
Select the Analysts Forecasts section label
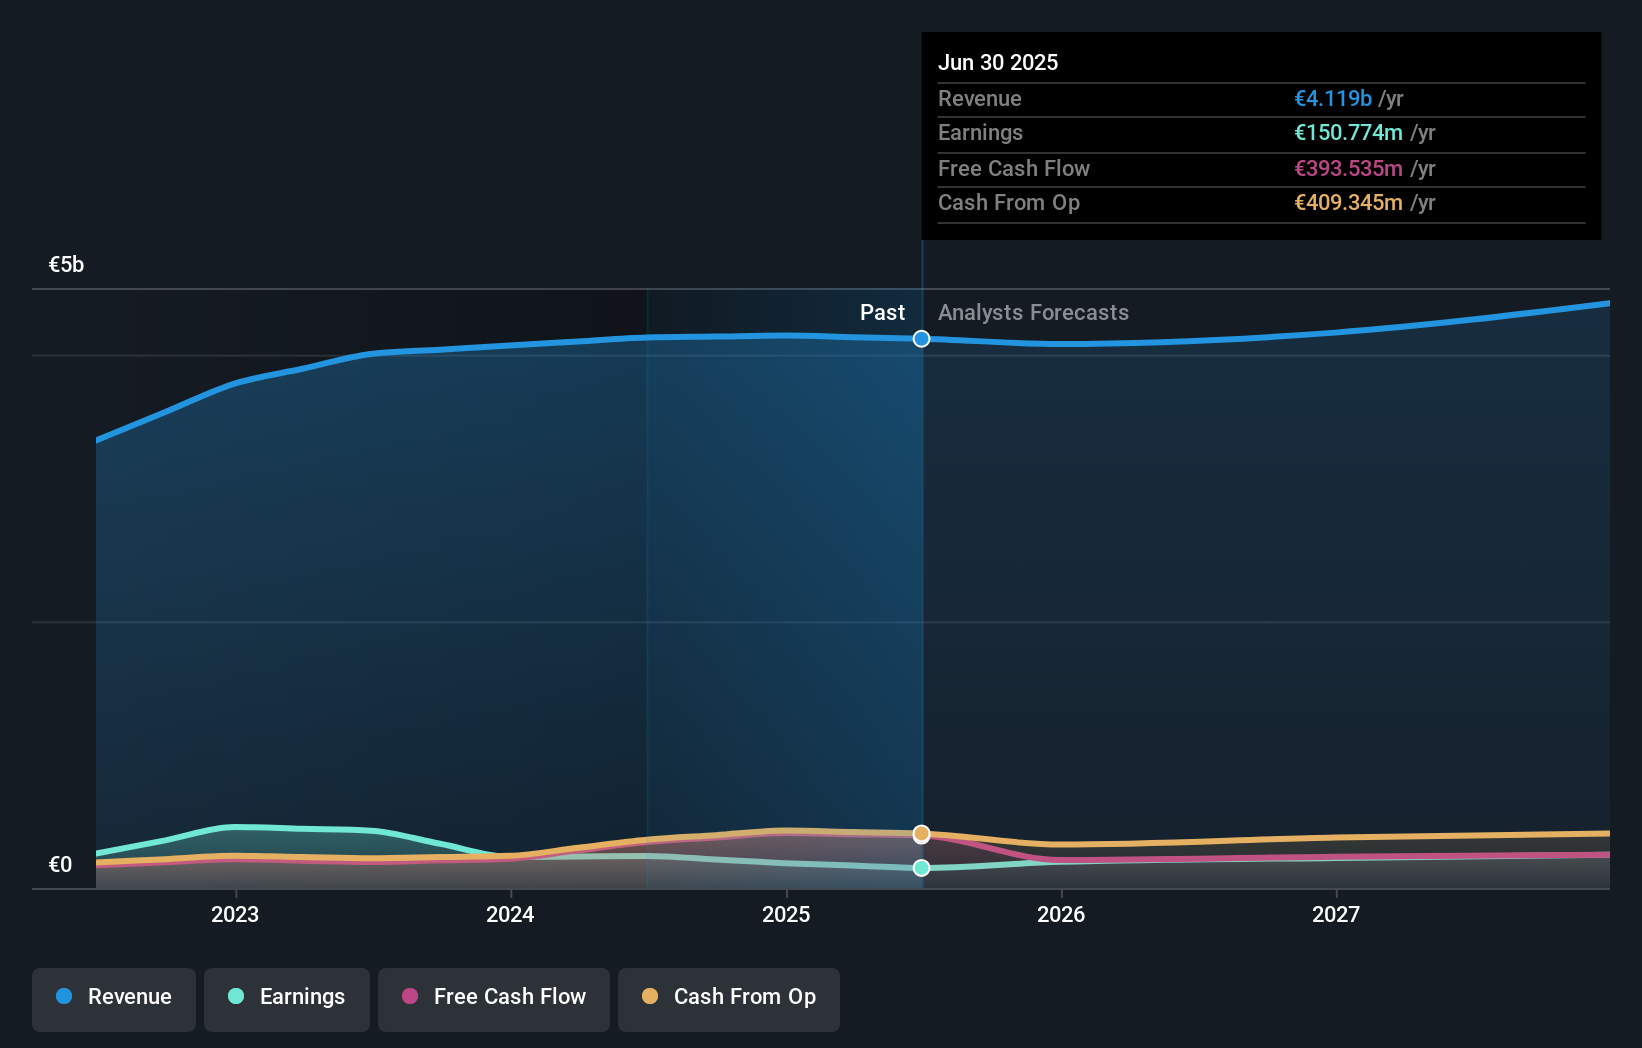(x=1033, y=312)
